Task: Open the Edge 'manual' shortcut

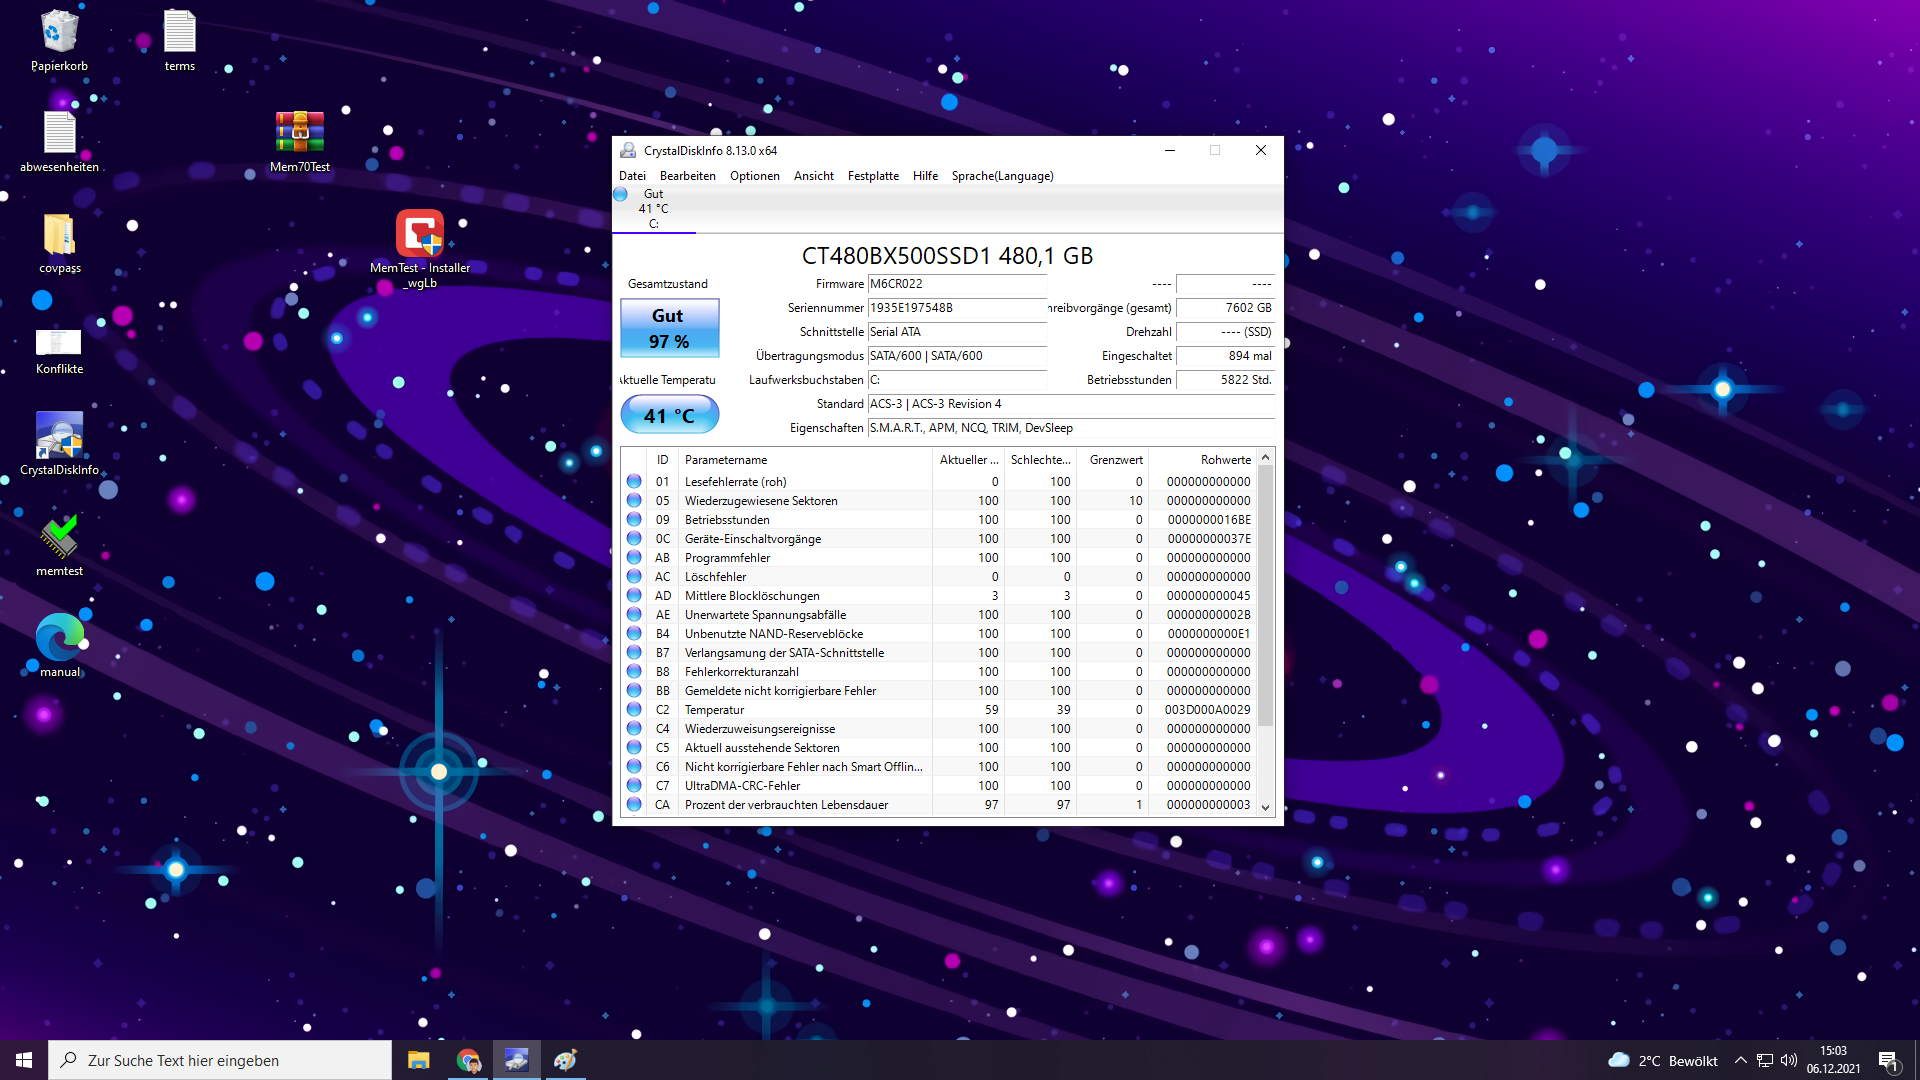Action: click(x=59, y=640)
